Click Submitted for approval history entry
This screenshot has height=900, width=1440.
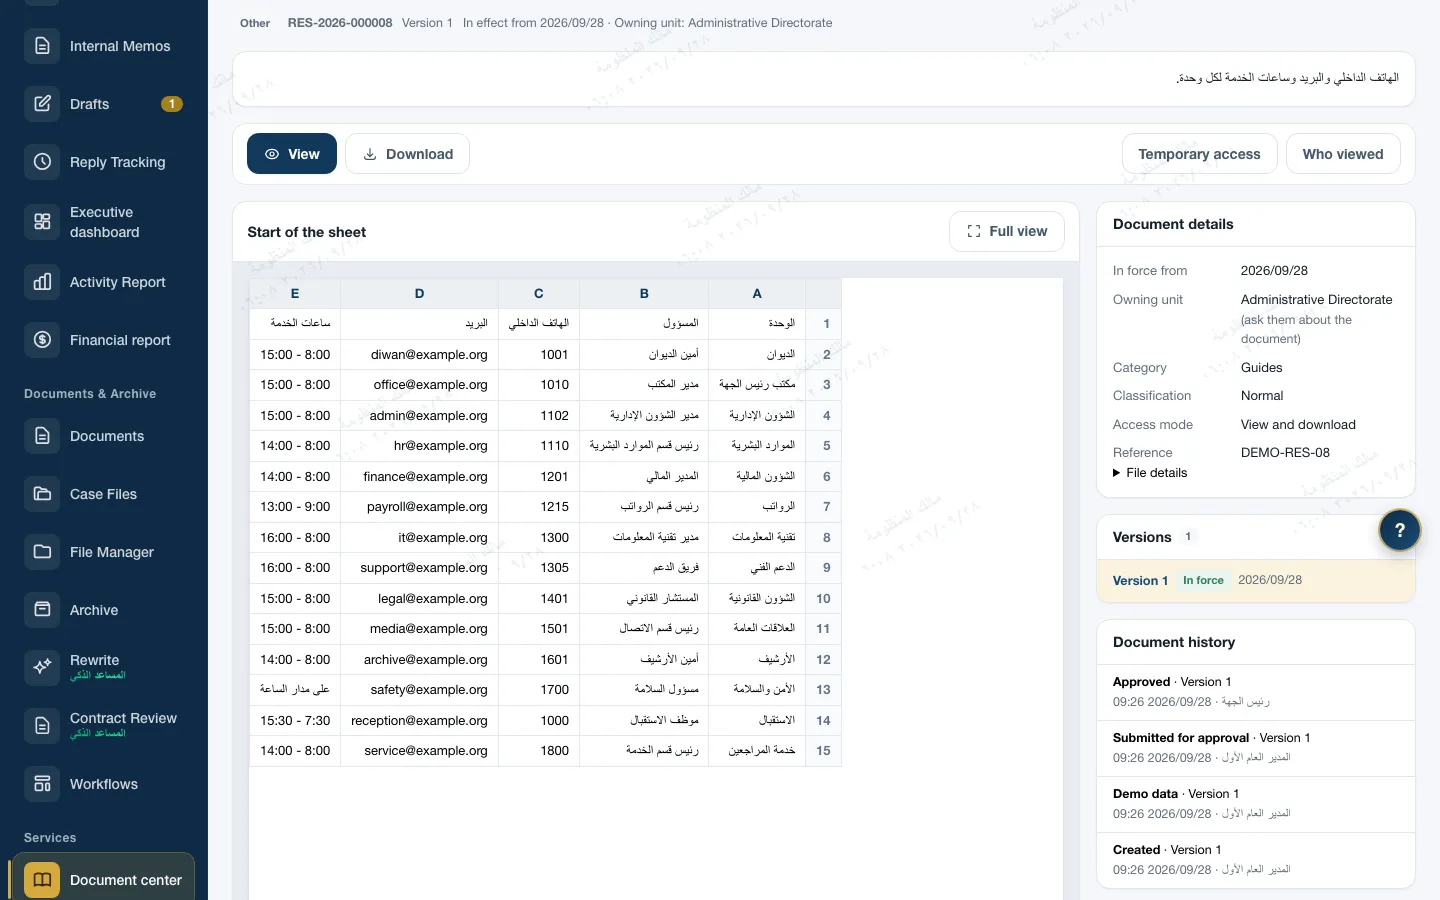point(1255,748)
